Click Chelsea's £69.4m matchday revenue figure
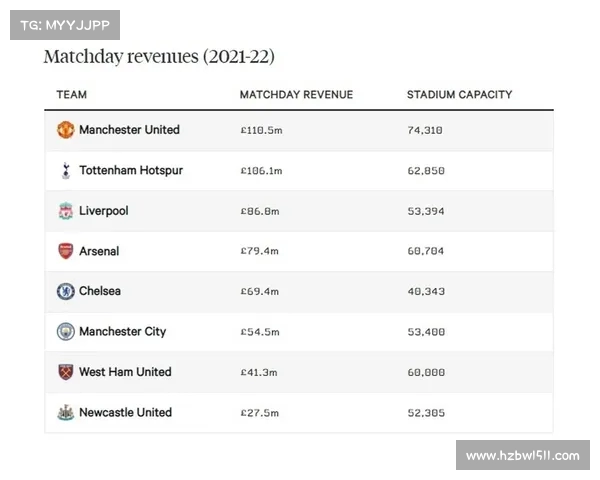Image resolution: width=600 pixels, height=480 pixels. [259, 292]
